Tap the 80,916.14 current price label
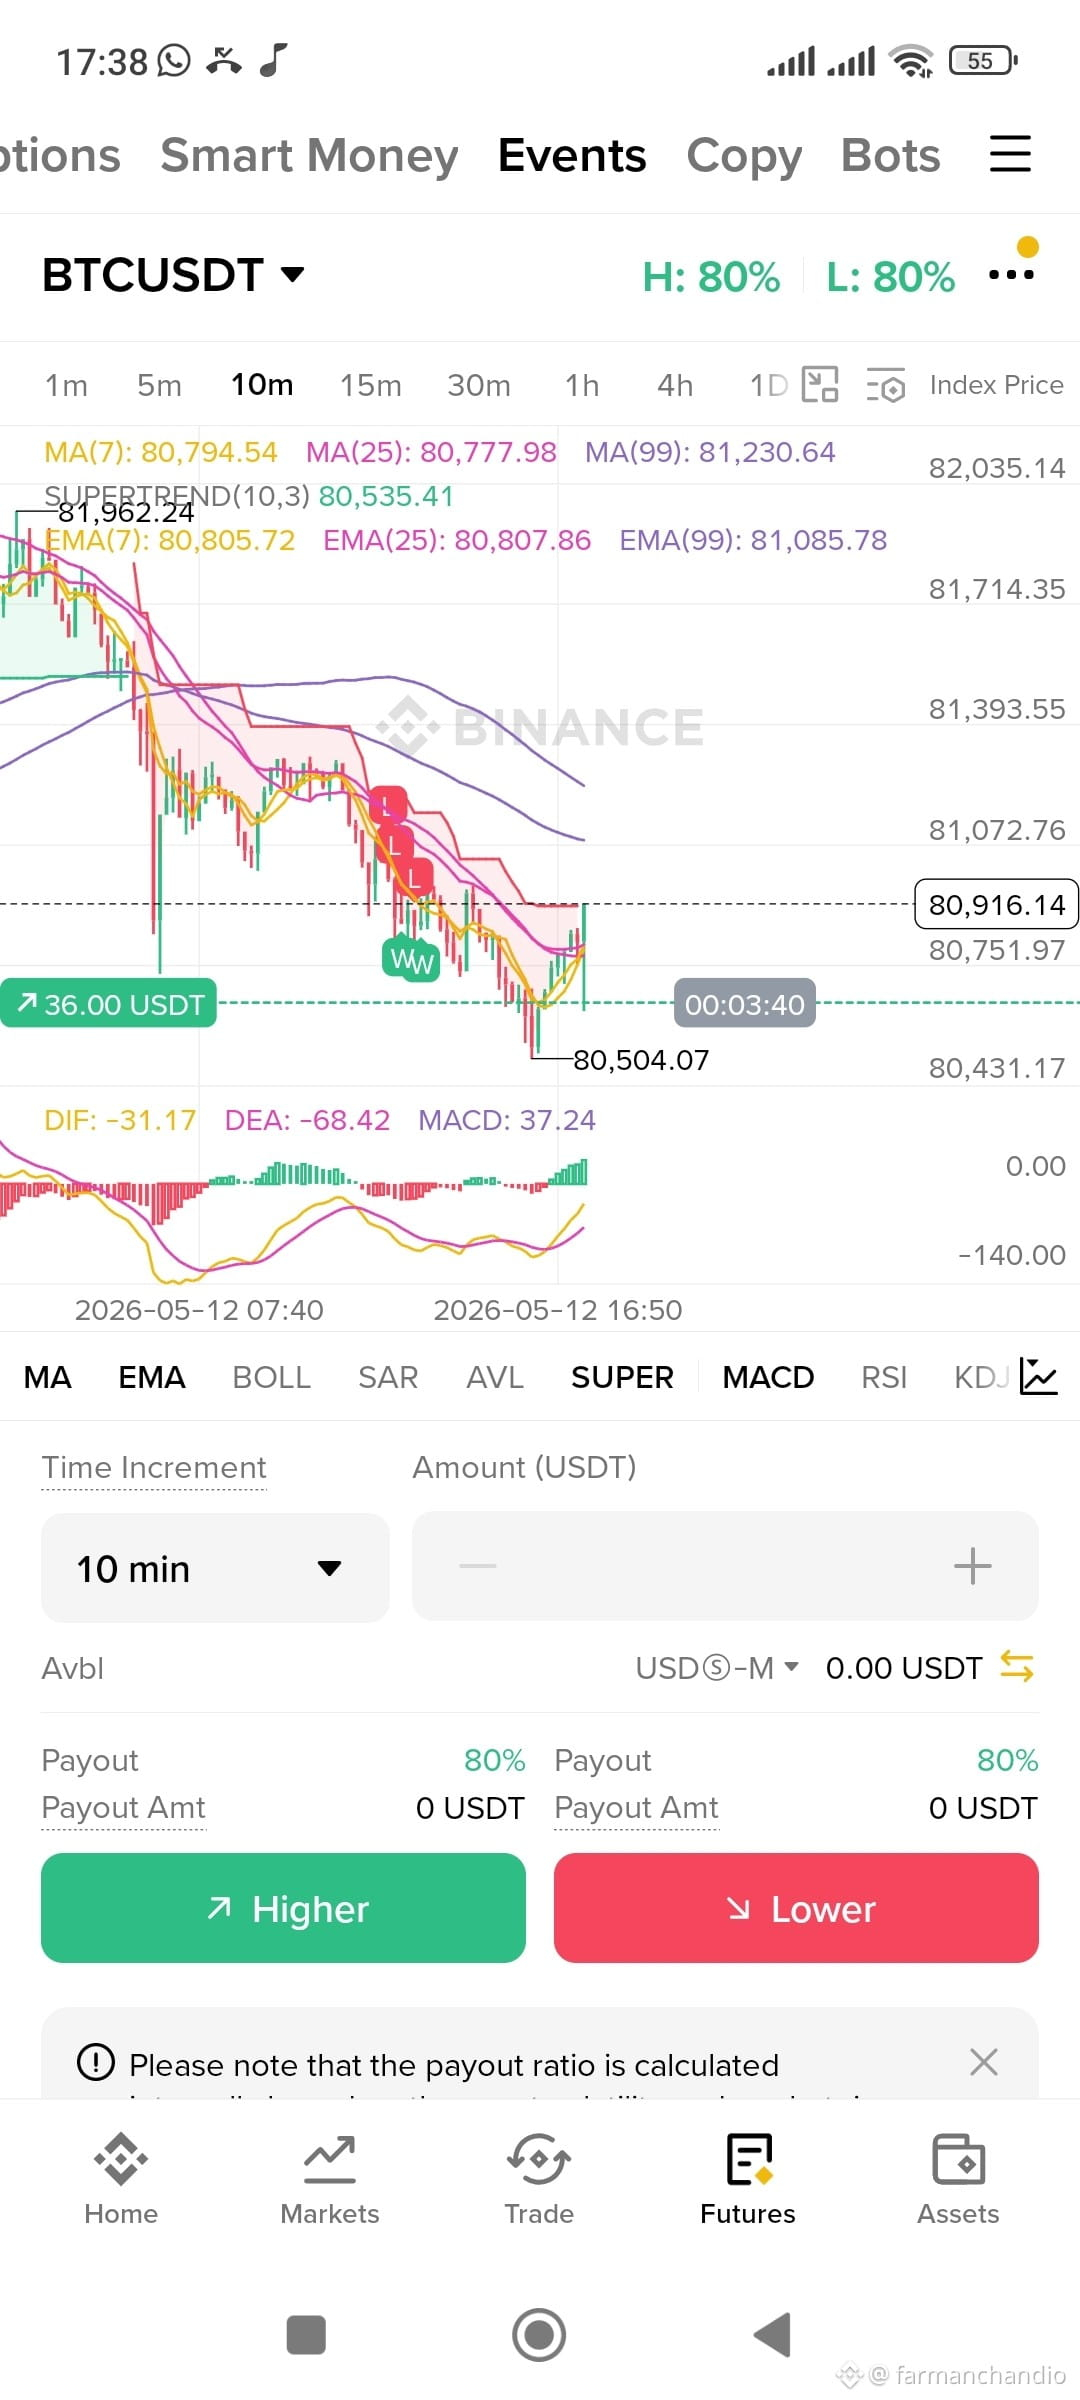 pos(996,905)
